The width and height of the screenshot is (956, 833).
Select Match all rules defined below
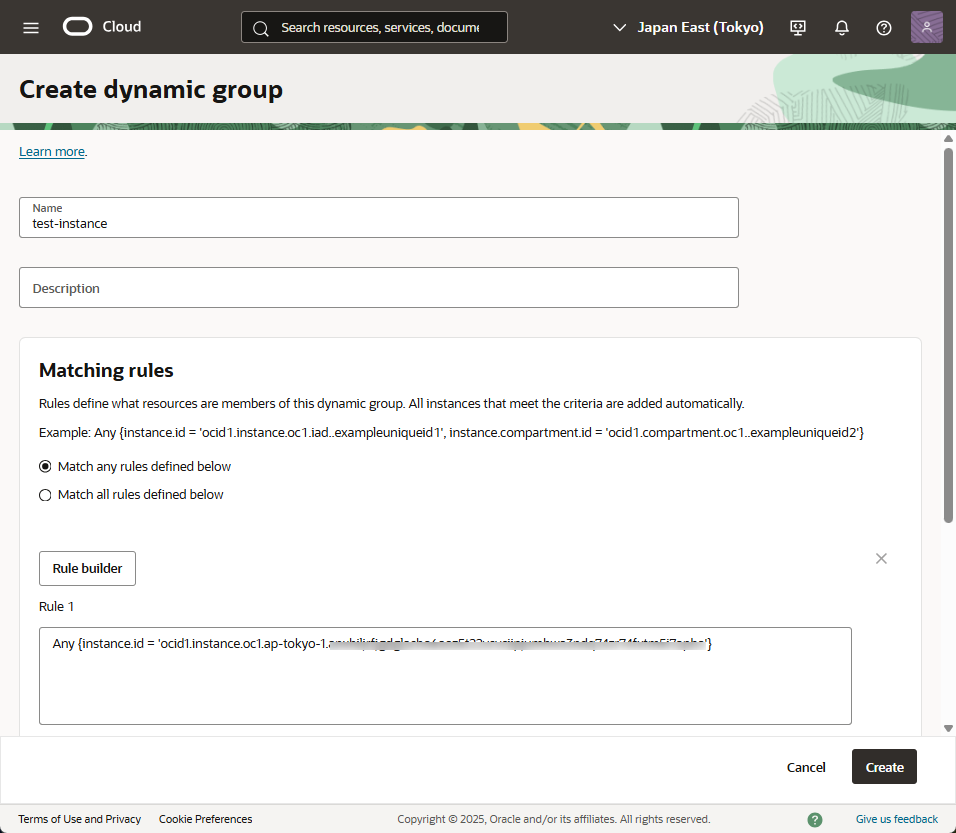point(45,494)
